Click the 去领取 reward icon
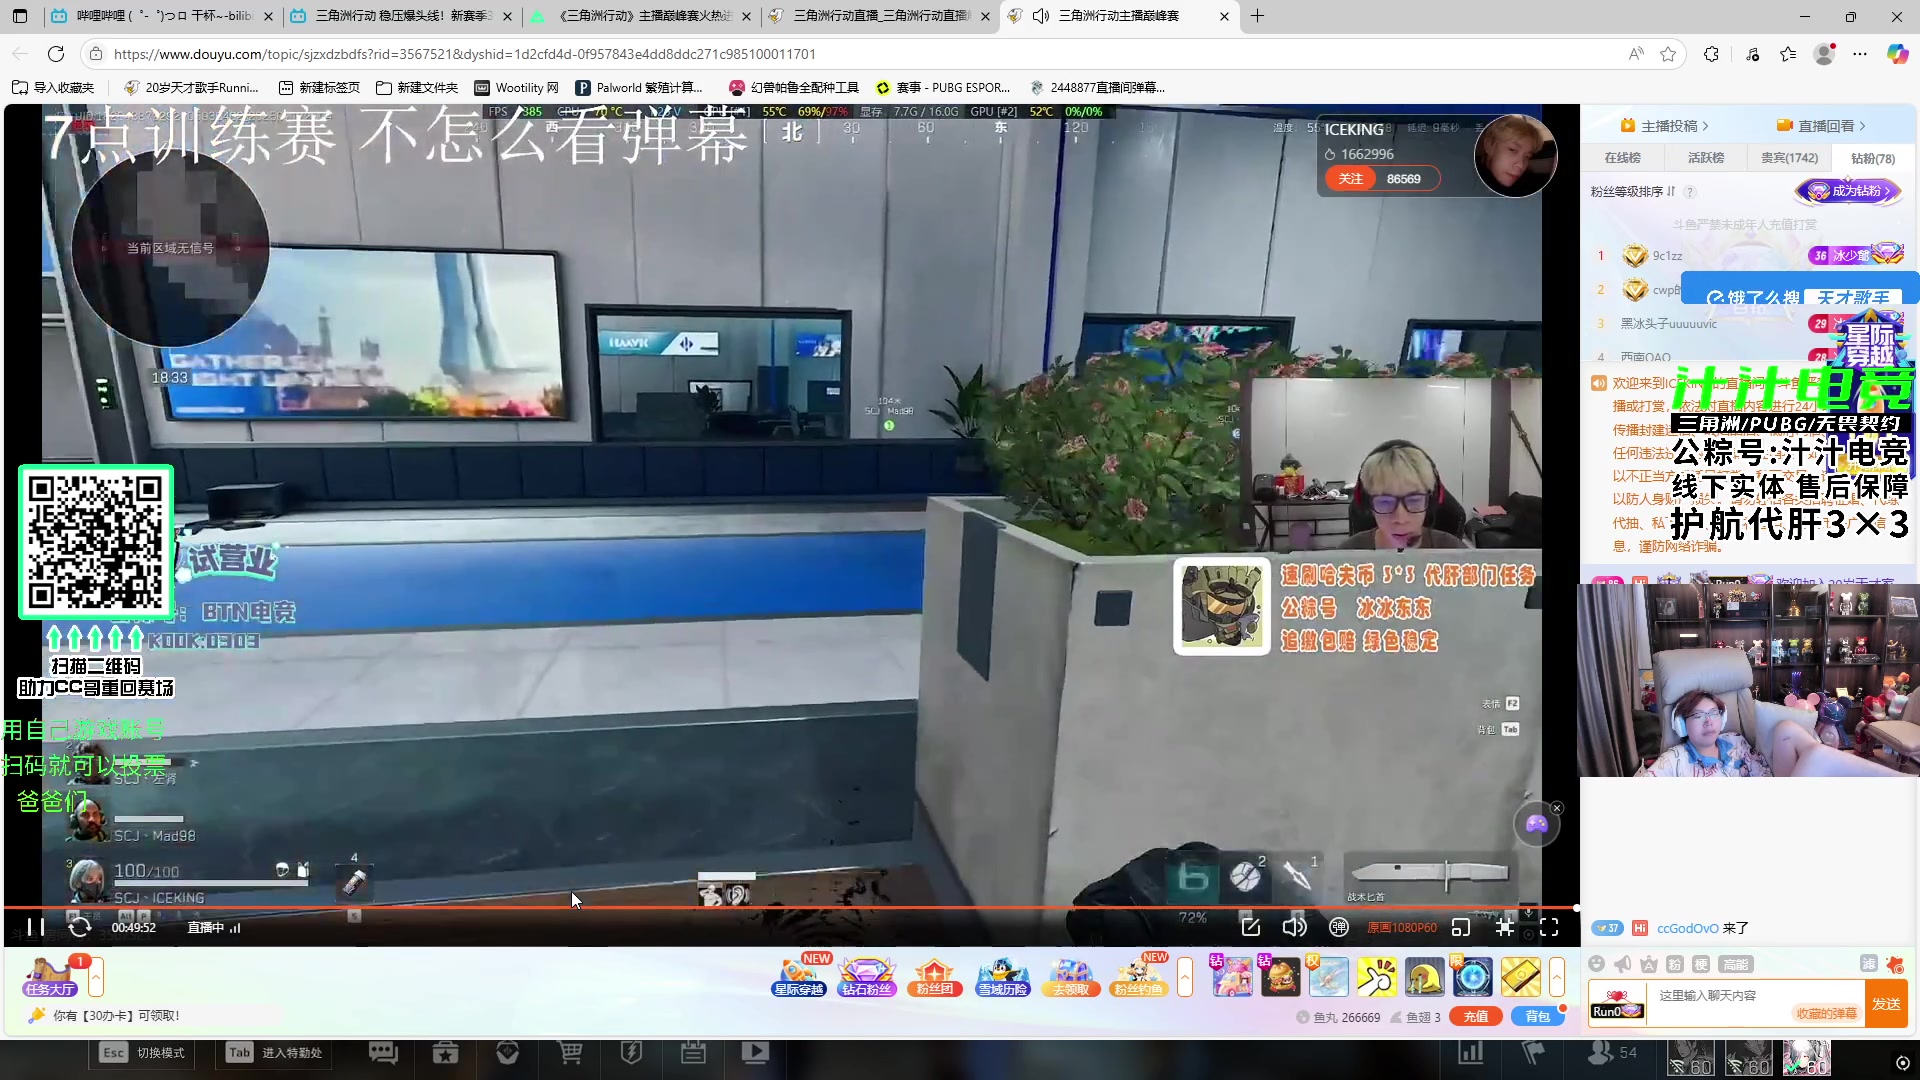 [x=1070, y=976]
